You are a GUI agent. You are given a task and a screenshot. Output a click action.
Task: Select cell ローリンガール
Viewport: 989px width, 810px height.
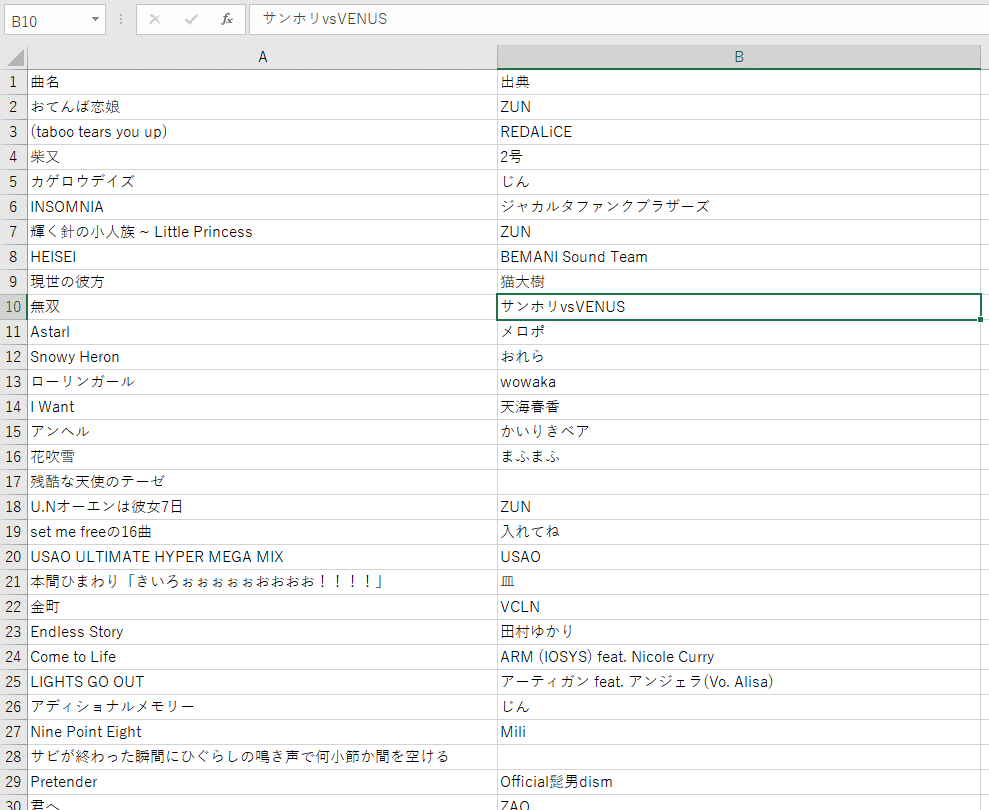262,382
